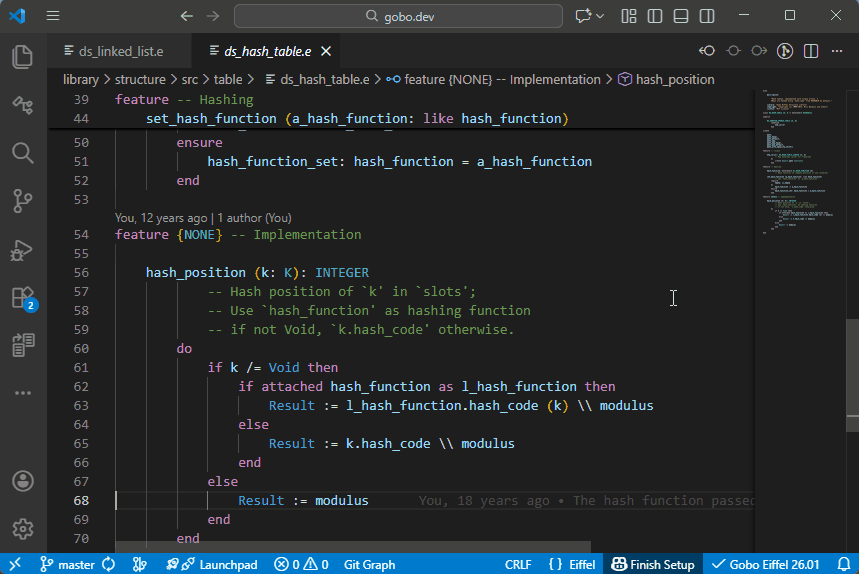Viewport: 859px width, 574px height.
Task: Split the editor to the right
Action: pyautogui.click(x=811, y=51)
